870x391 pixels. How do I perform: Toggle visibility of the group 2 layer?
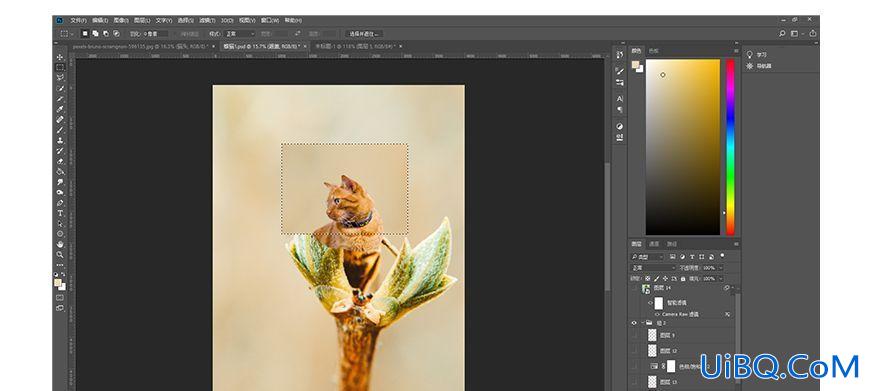tap(634, 323)
